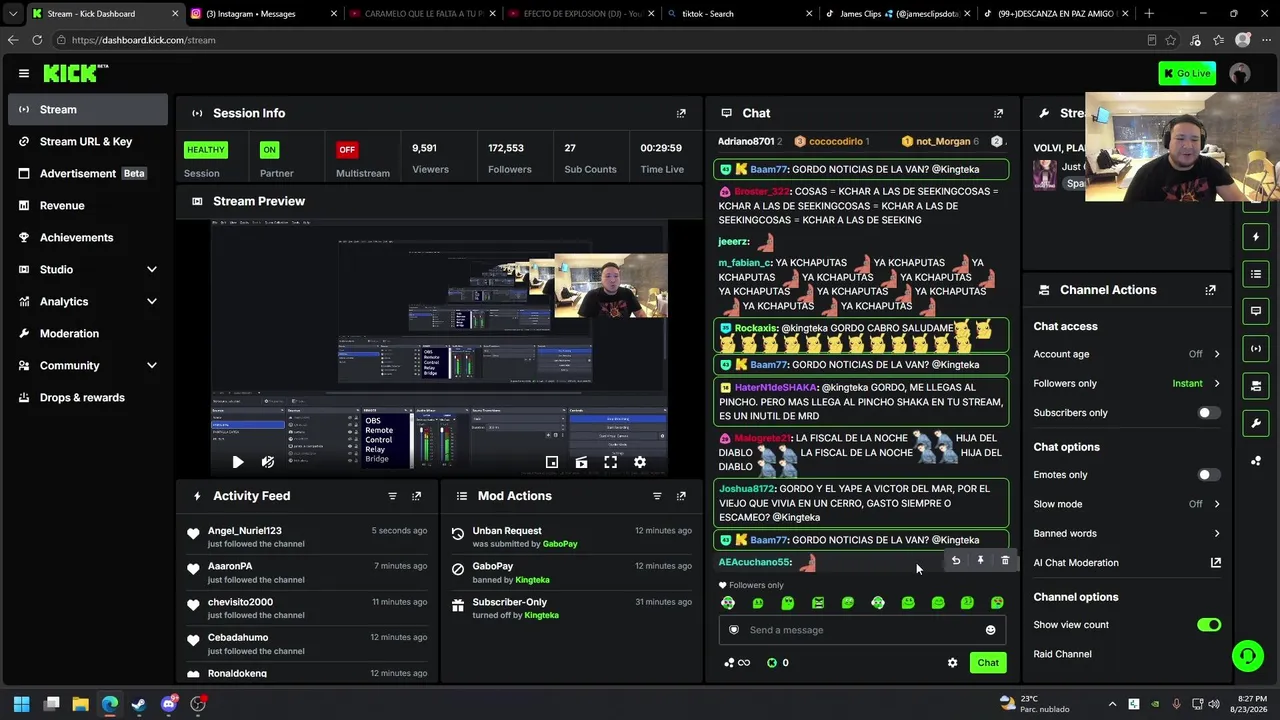1280x720 pixels.
Task: Open File Explorer from the taskbar
Action: tap(80, 704)
